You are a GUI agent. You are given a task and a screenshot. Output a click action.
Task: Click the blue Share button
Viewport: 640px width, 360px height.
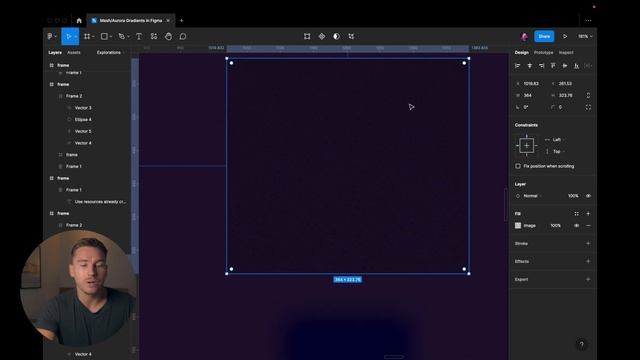click(x=544, y=36)
